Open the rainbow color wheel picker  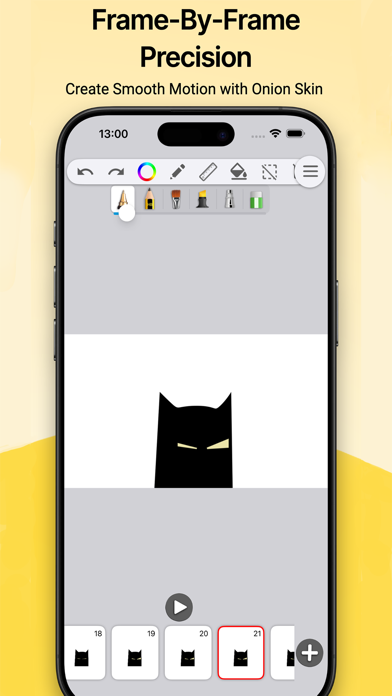(x=147, y=172)
